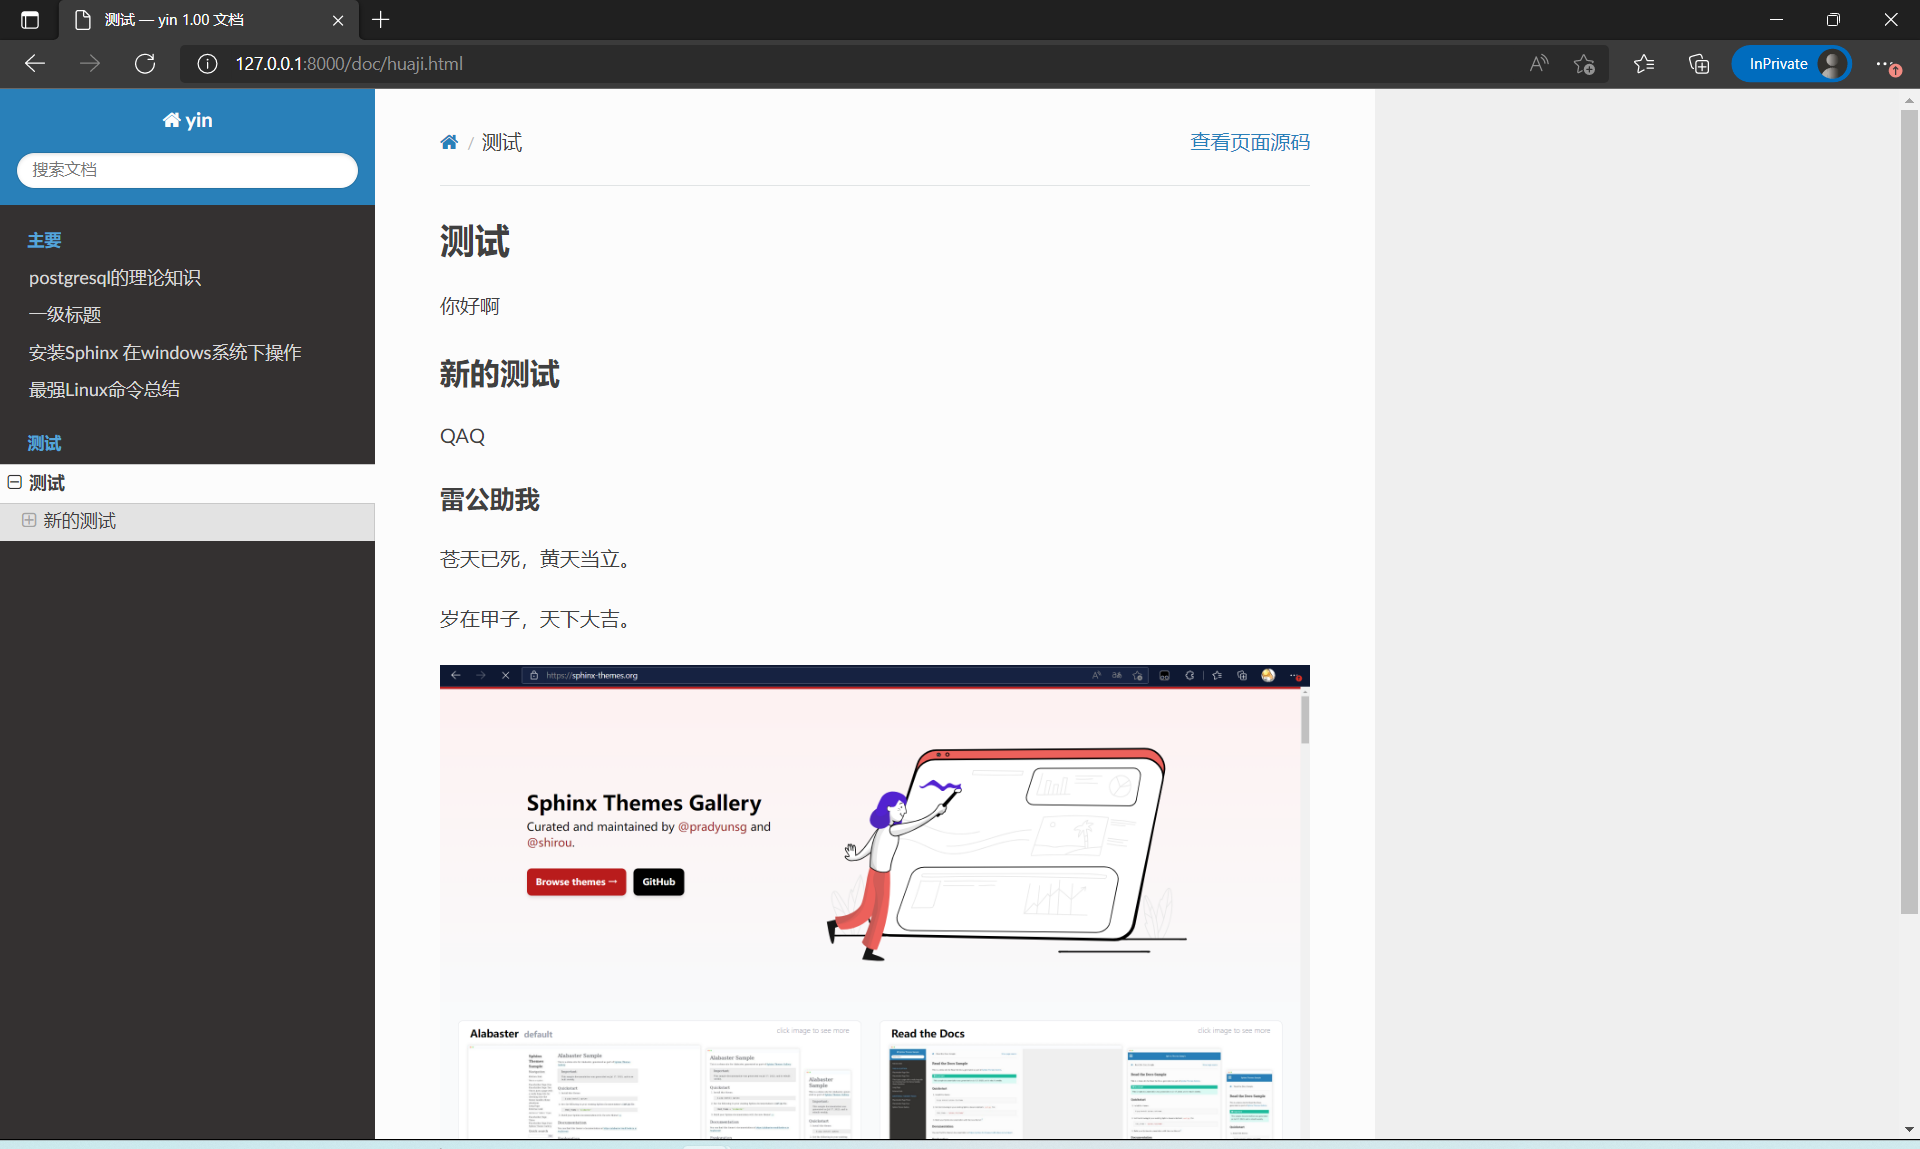Click the 新的测试 heading in content
Screen dimensions: 1920x1149
(499, 374)
